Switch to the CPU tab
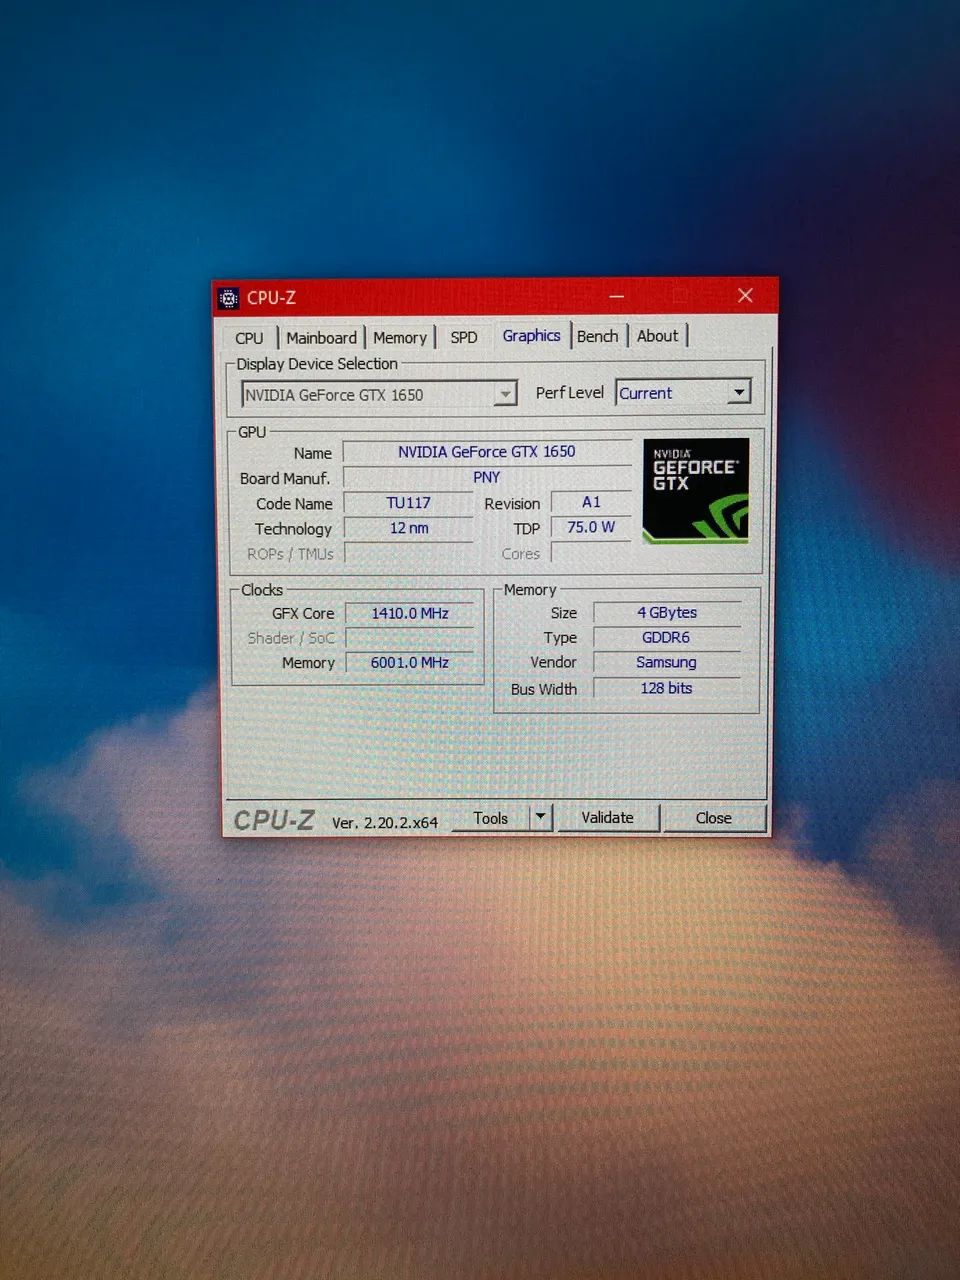 pos(249,338)
